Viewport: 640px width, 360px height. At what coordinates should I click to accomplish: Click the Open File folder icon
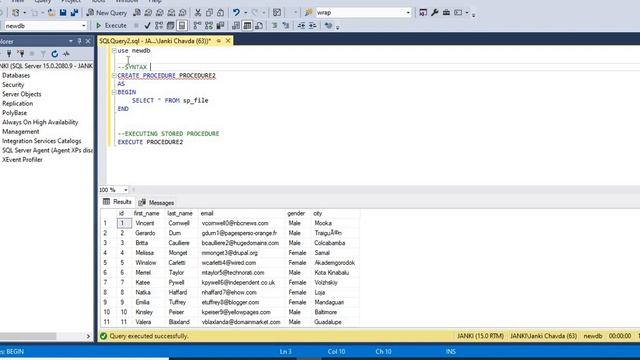pyautogui.click(x=51, y=13)
